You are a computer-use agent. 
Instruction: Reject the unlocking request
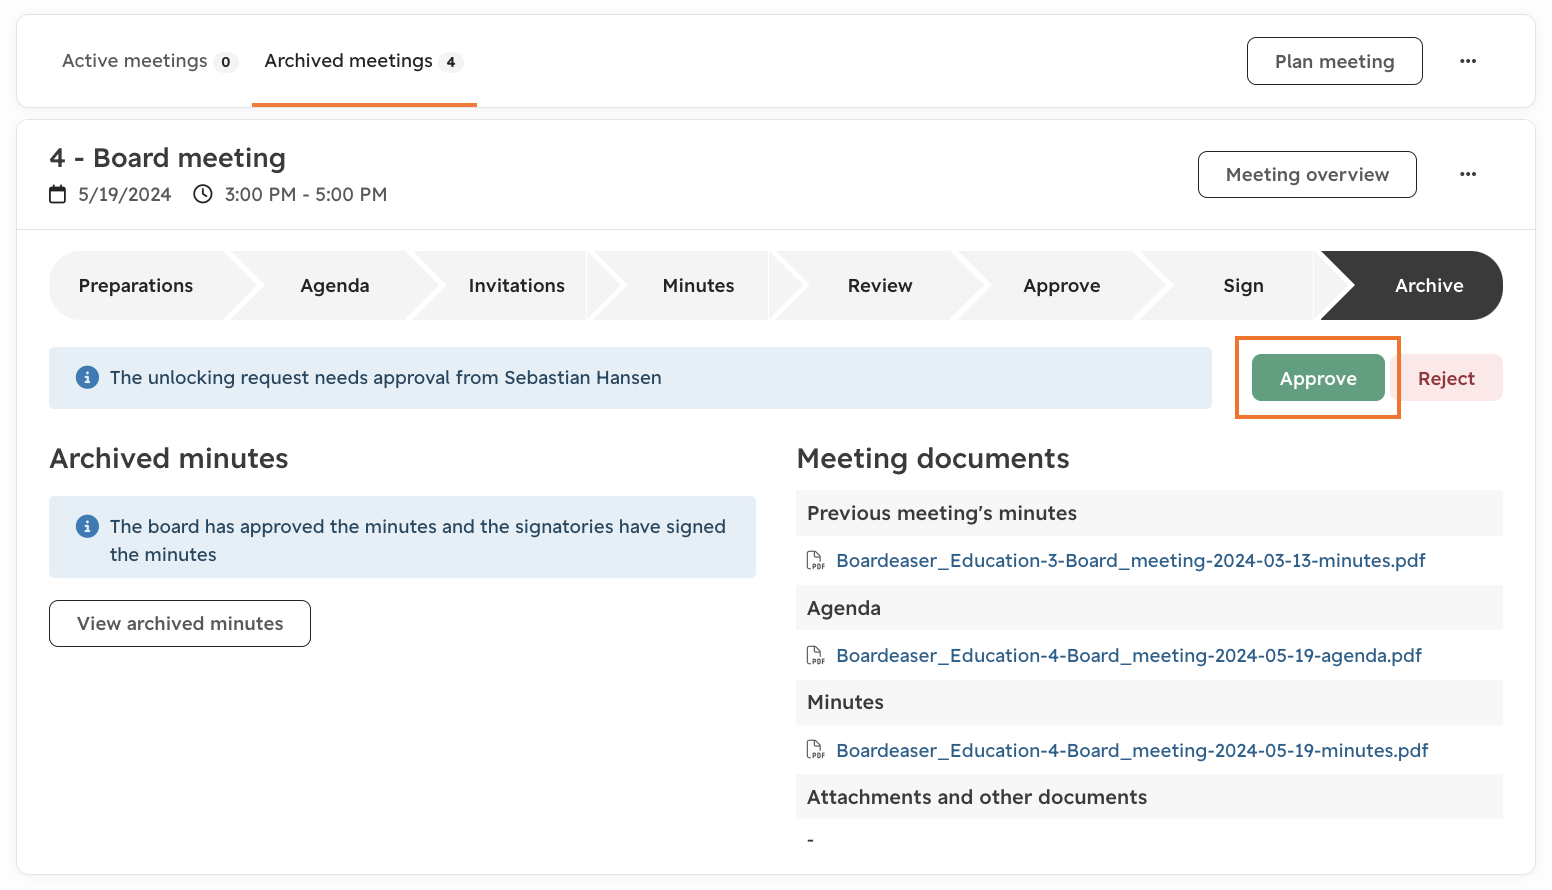click(x=1446, y=378)
